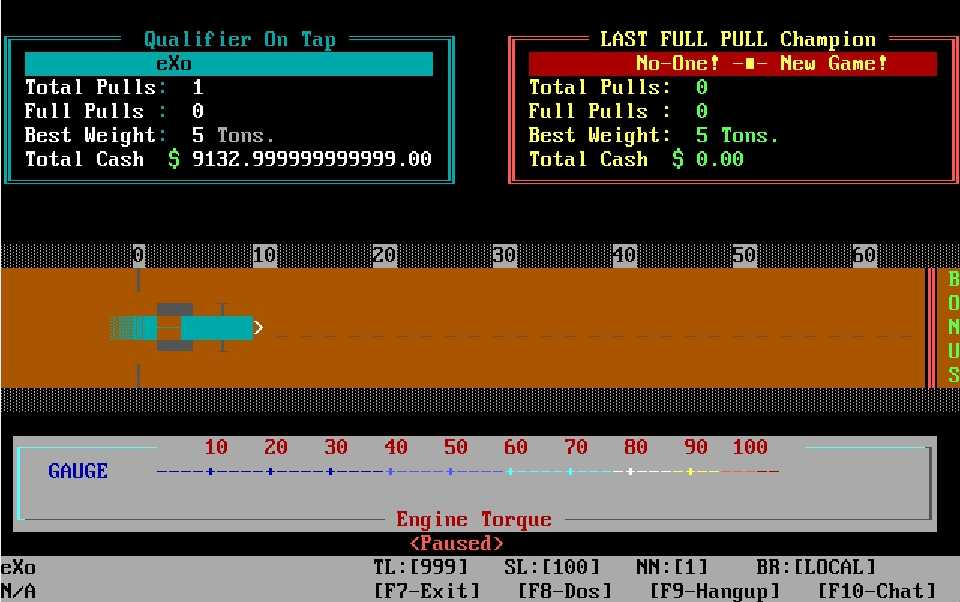960x602 pixels.
Task: Click the green BONUS zone at the track end
Action: [x=952, y=327]
